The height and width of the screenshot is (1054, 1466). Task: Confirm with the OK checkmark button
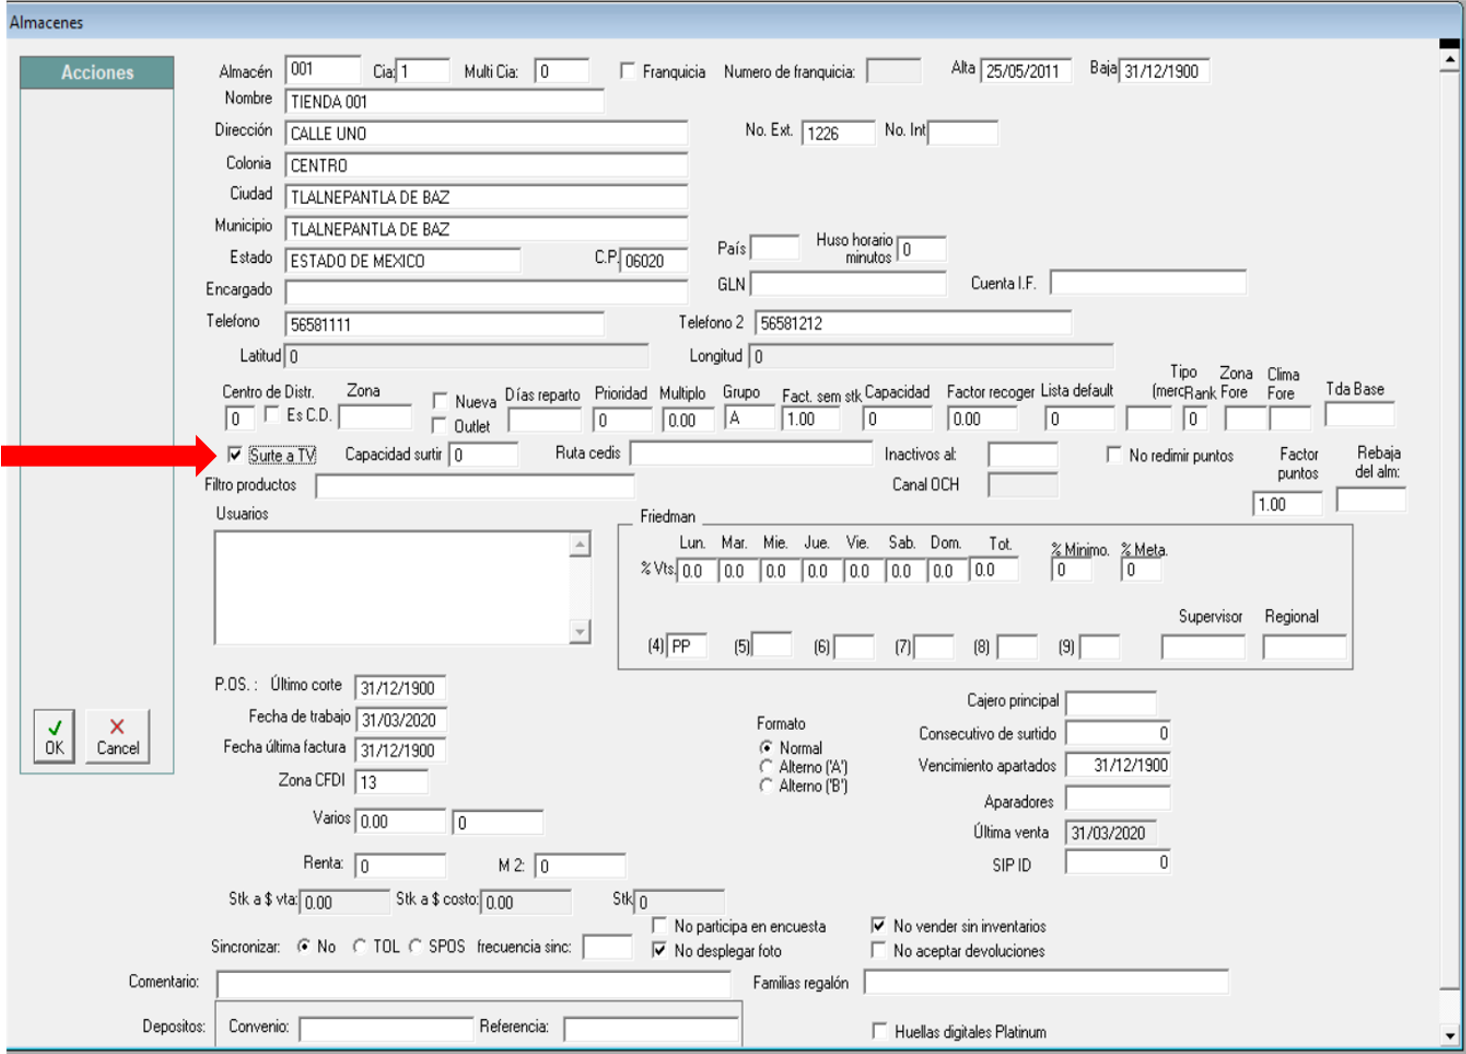point(54,737)
